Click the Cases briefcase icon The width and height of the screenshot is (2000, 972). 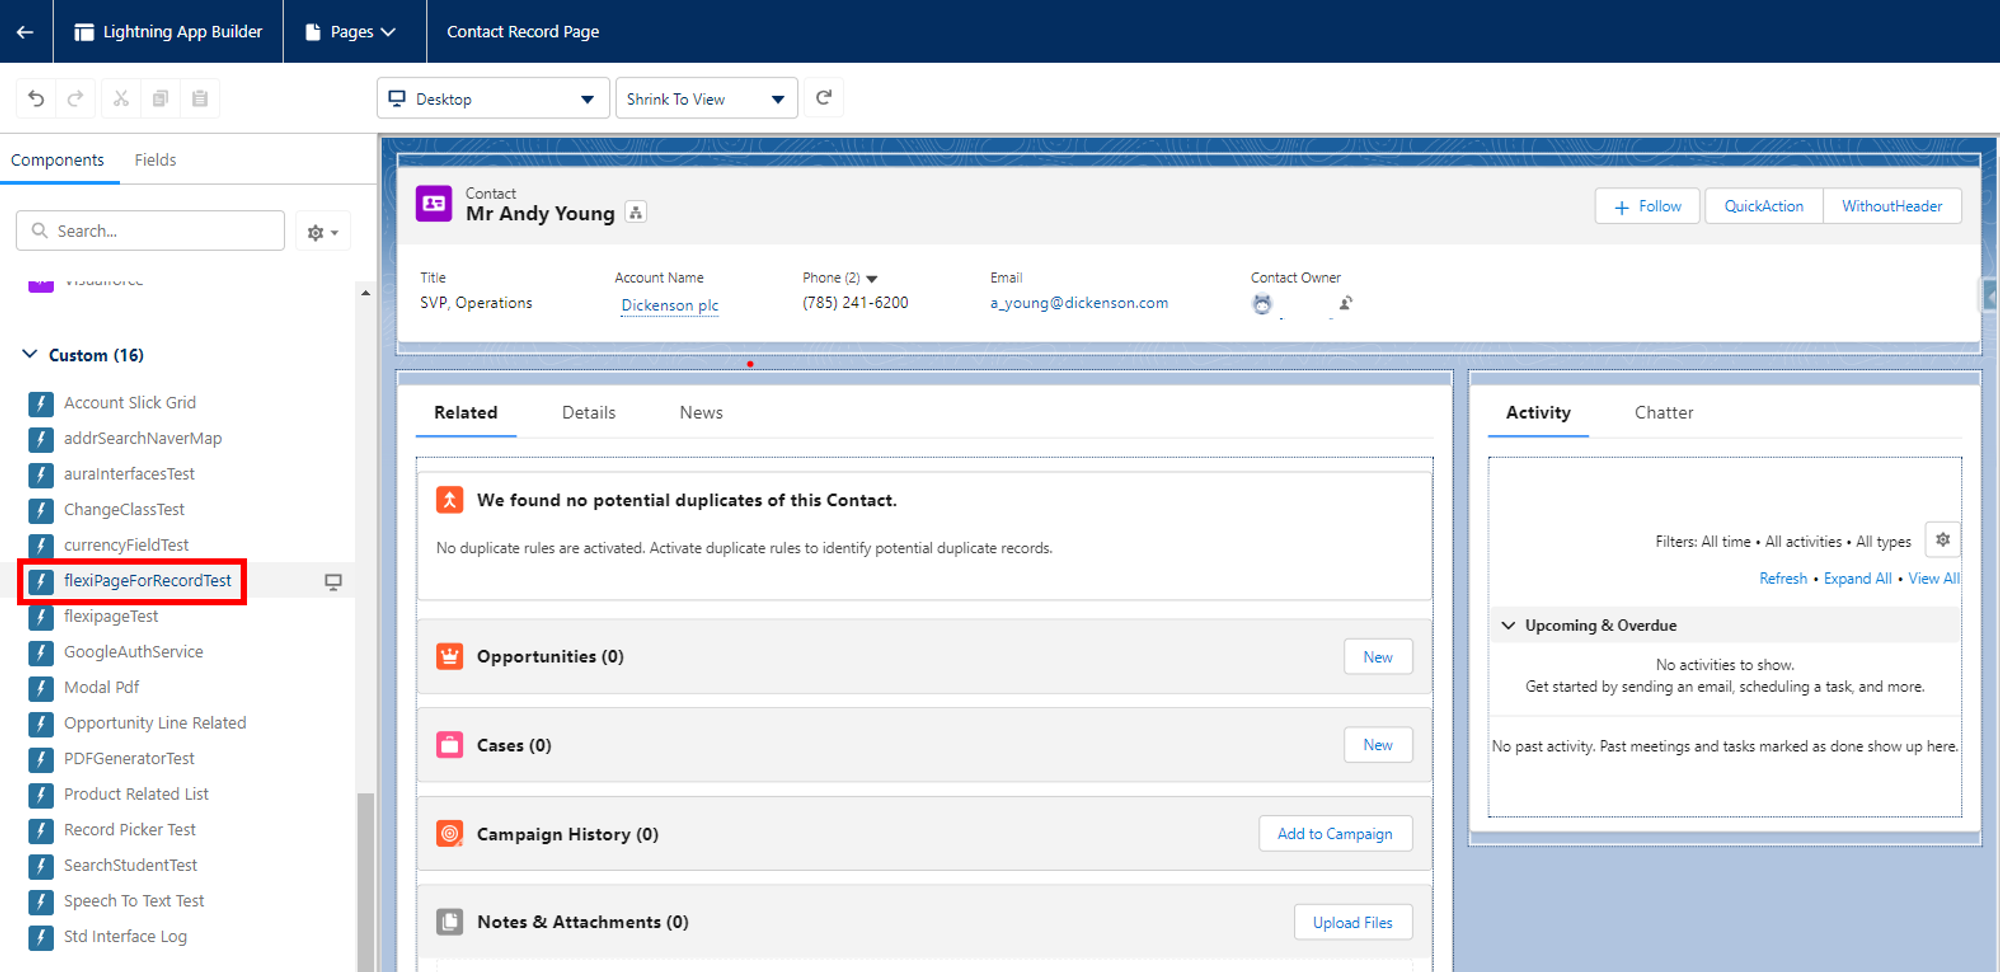pyautogui.click(x=450, y=745)
